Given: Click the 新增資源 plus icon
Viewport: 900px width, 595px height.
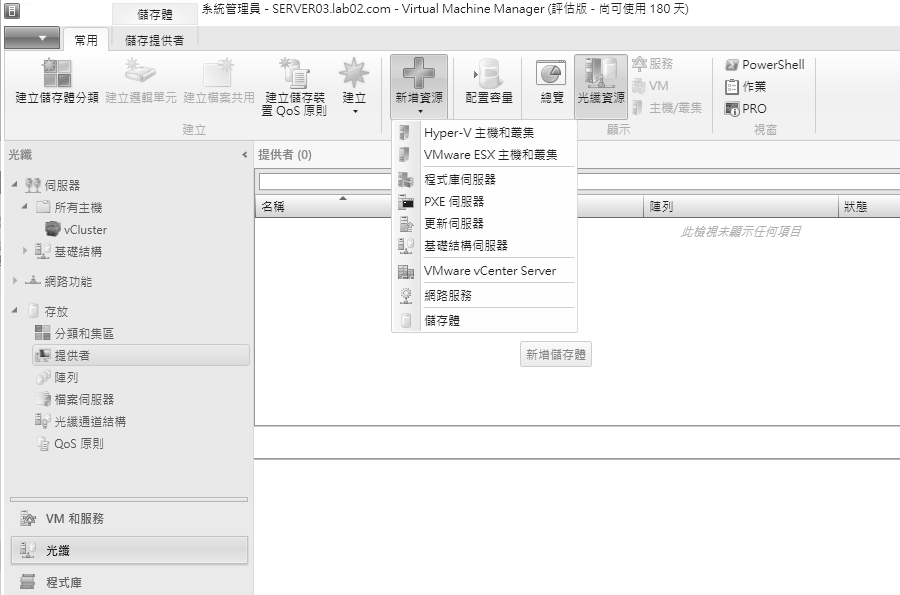Looking at the screenshot, I should tap(419, 72).
